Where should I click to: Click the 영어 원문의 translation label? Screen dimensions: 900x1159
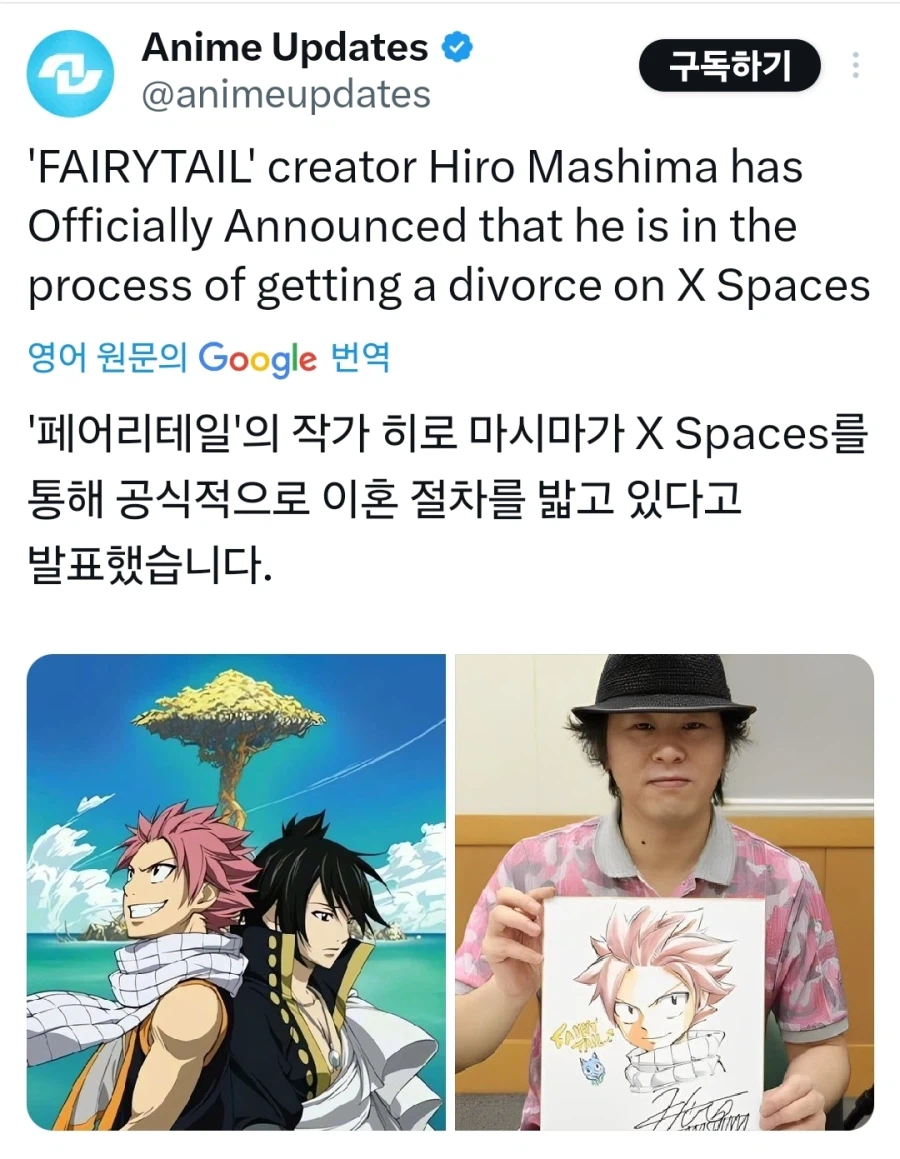(x=107, y=358)
